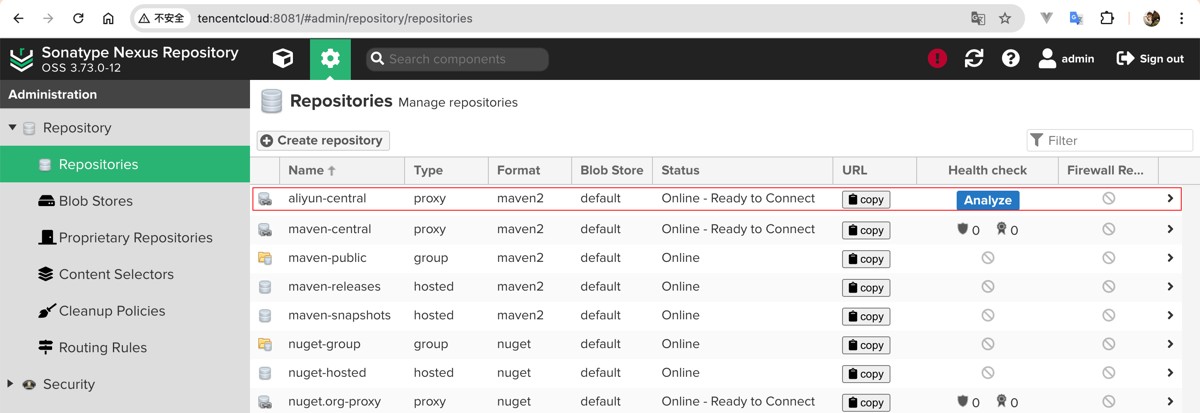Click the Sign out link

[x=1150, y=59]
